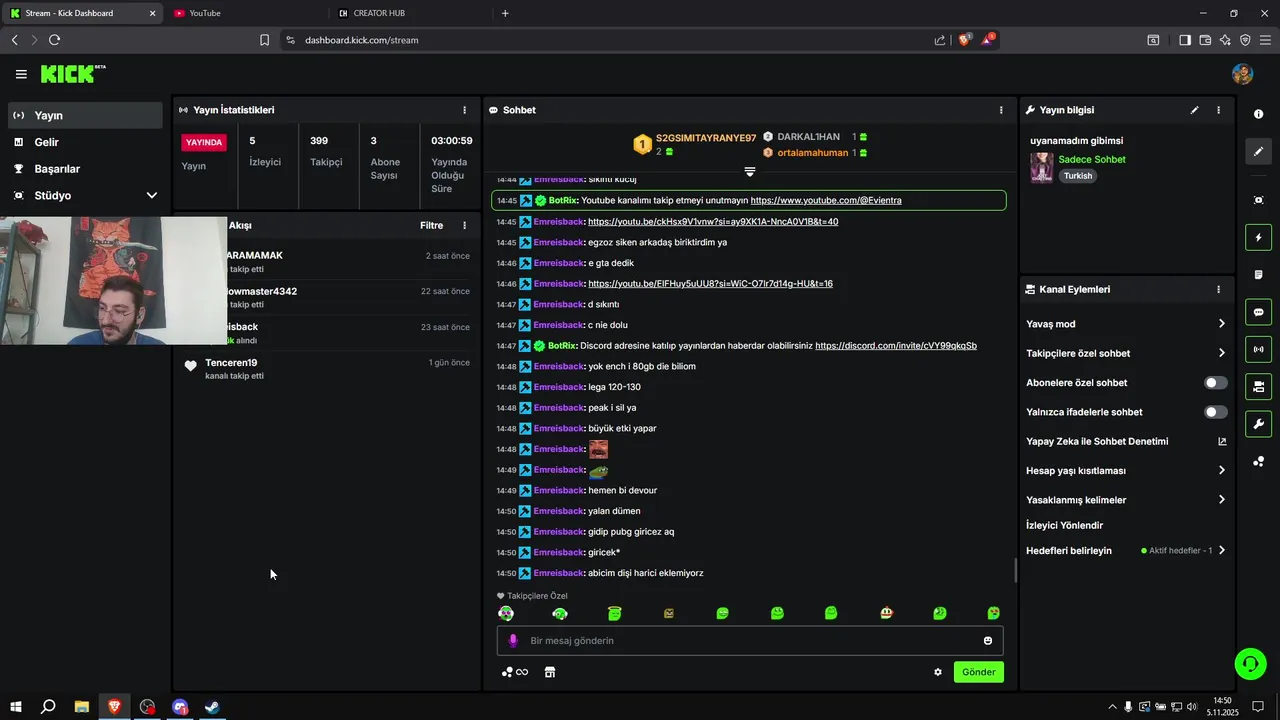
Task: Open the user profile avatar menu
Action: [x=1242, y=74]
